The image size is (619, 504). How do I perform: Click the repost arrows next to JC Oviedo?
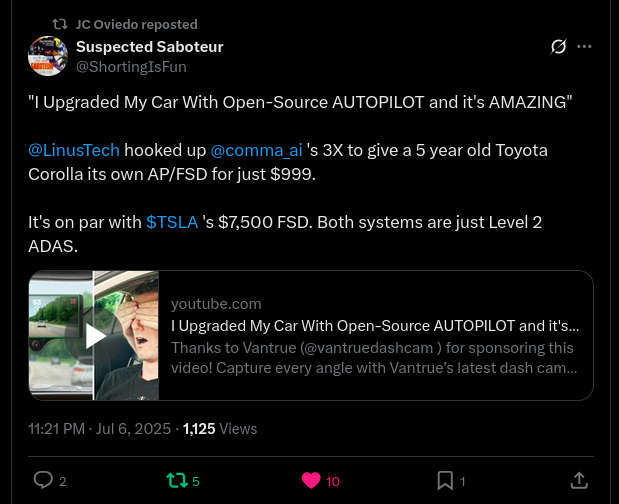(x=60, y=24)
